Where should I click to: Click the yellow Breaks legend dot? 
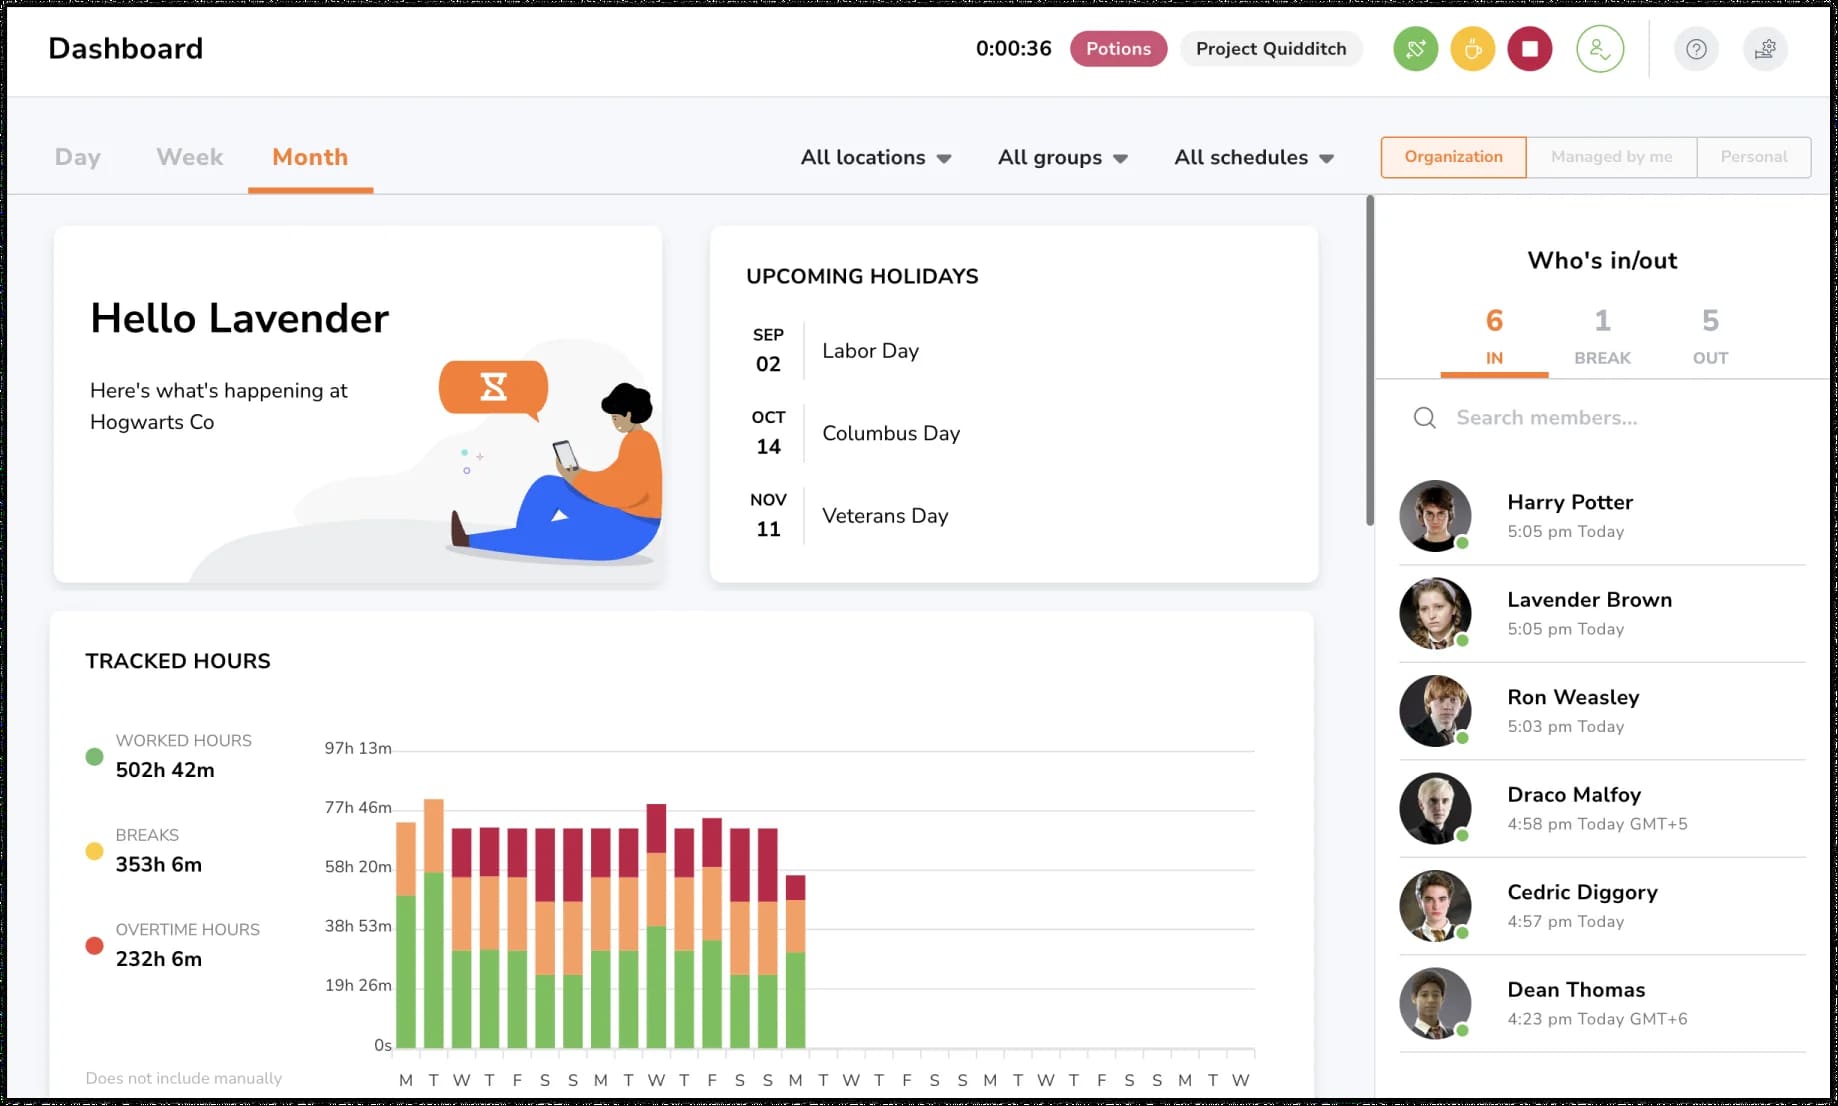94,851
